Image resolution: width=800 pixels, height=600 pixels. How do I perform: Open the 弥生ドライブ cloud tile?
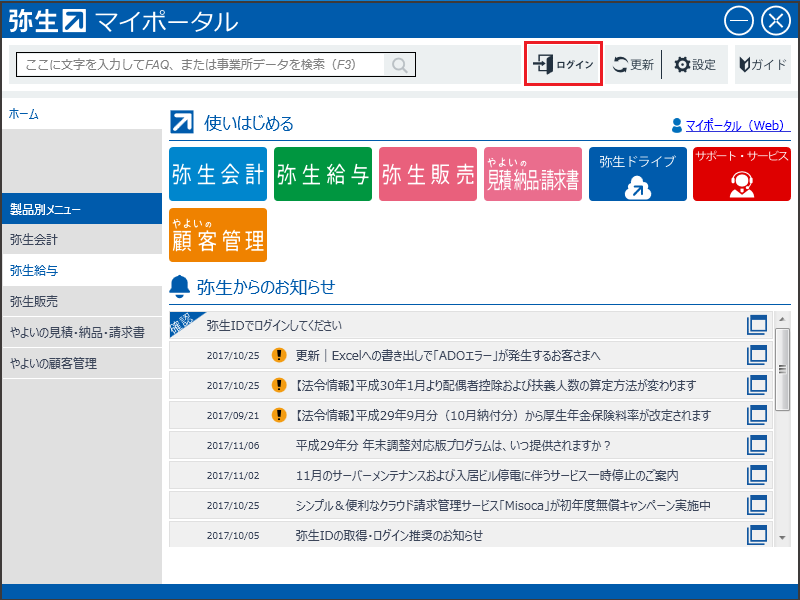[x=638, y=174]
